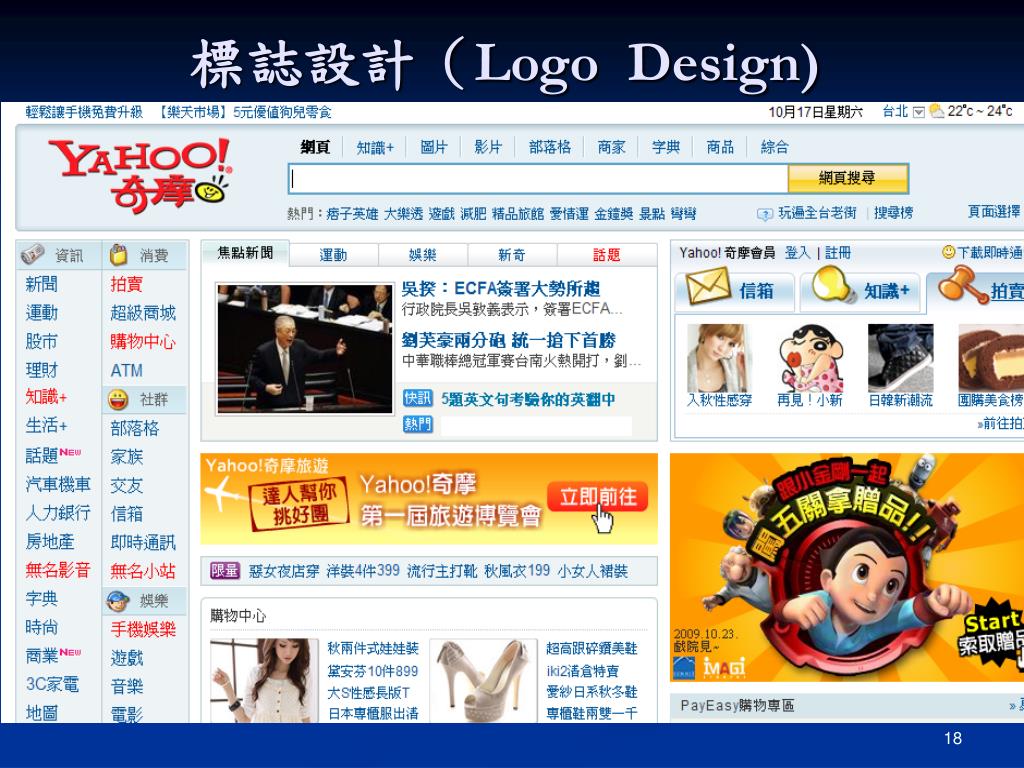Click the 立即前往 banner button
This screenshot has height=768, width=1024.
[598, 498]
